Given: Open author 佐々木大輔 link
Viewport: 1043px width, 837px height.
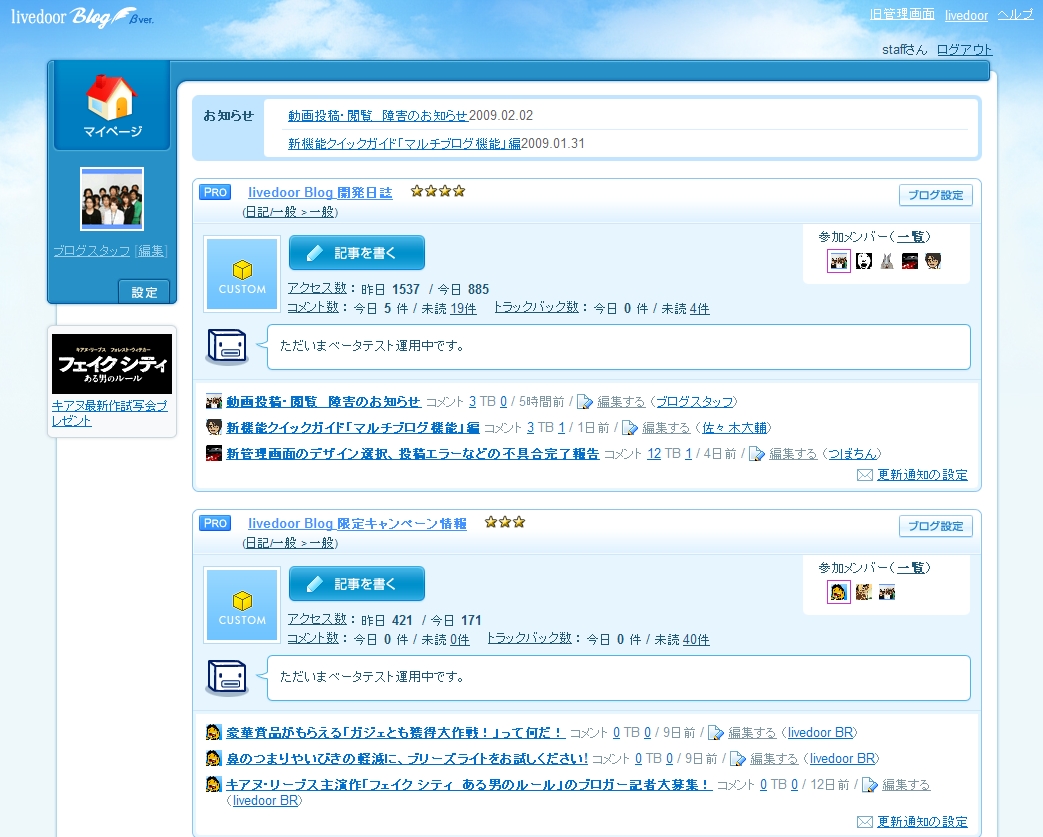Looking at the screenshot, I should [734, 428].
